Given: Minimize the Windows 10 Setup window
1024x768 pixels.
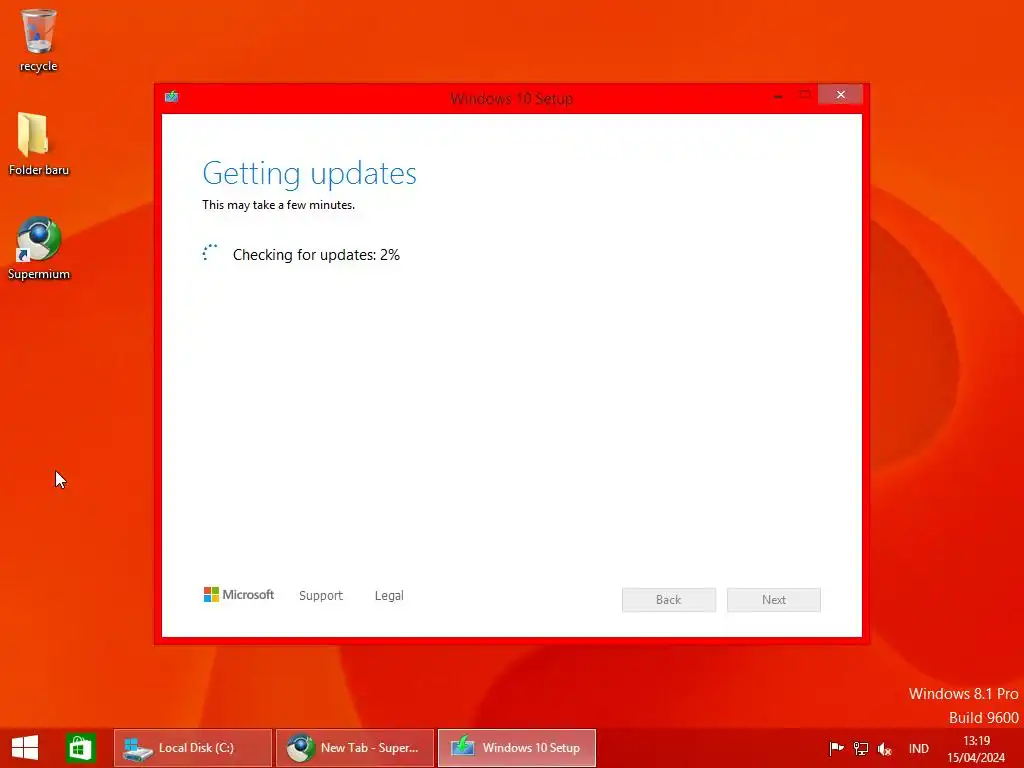Looking at the screenshot, I should (x=778, y=95).
